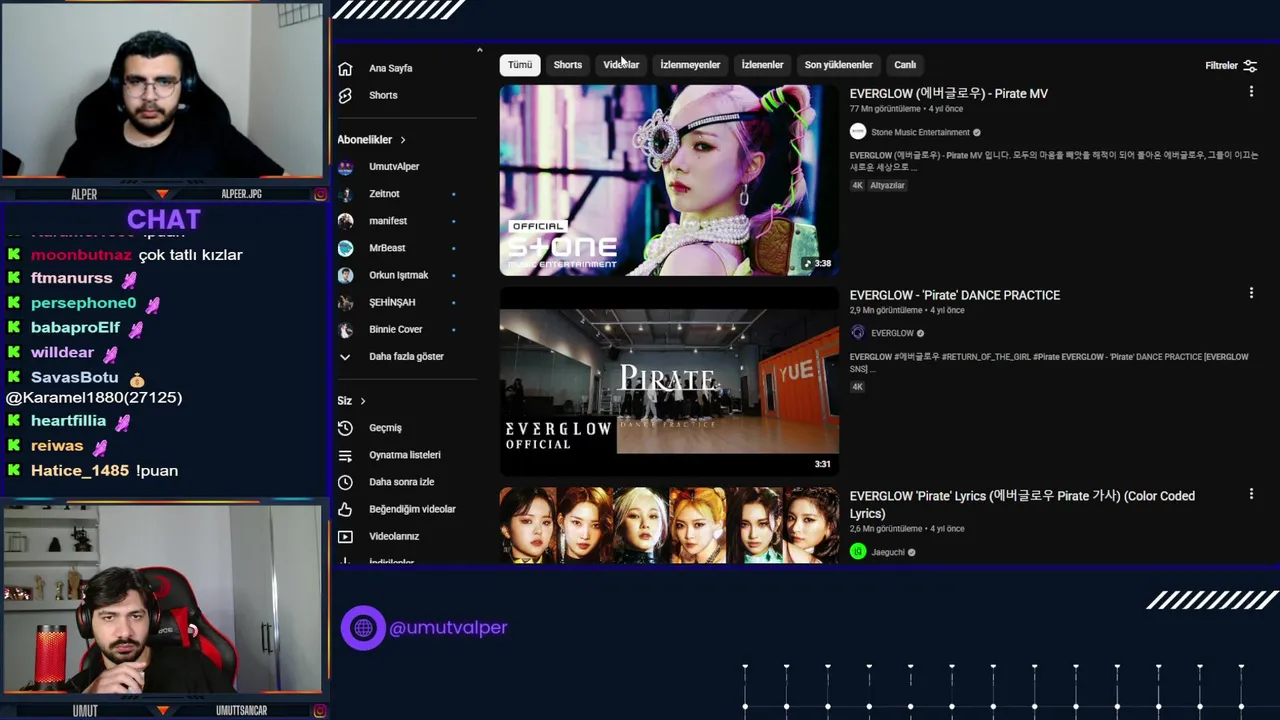Click Instagram icon beside UMUTTSANCAR

click(320, 711)
